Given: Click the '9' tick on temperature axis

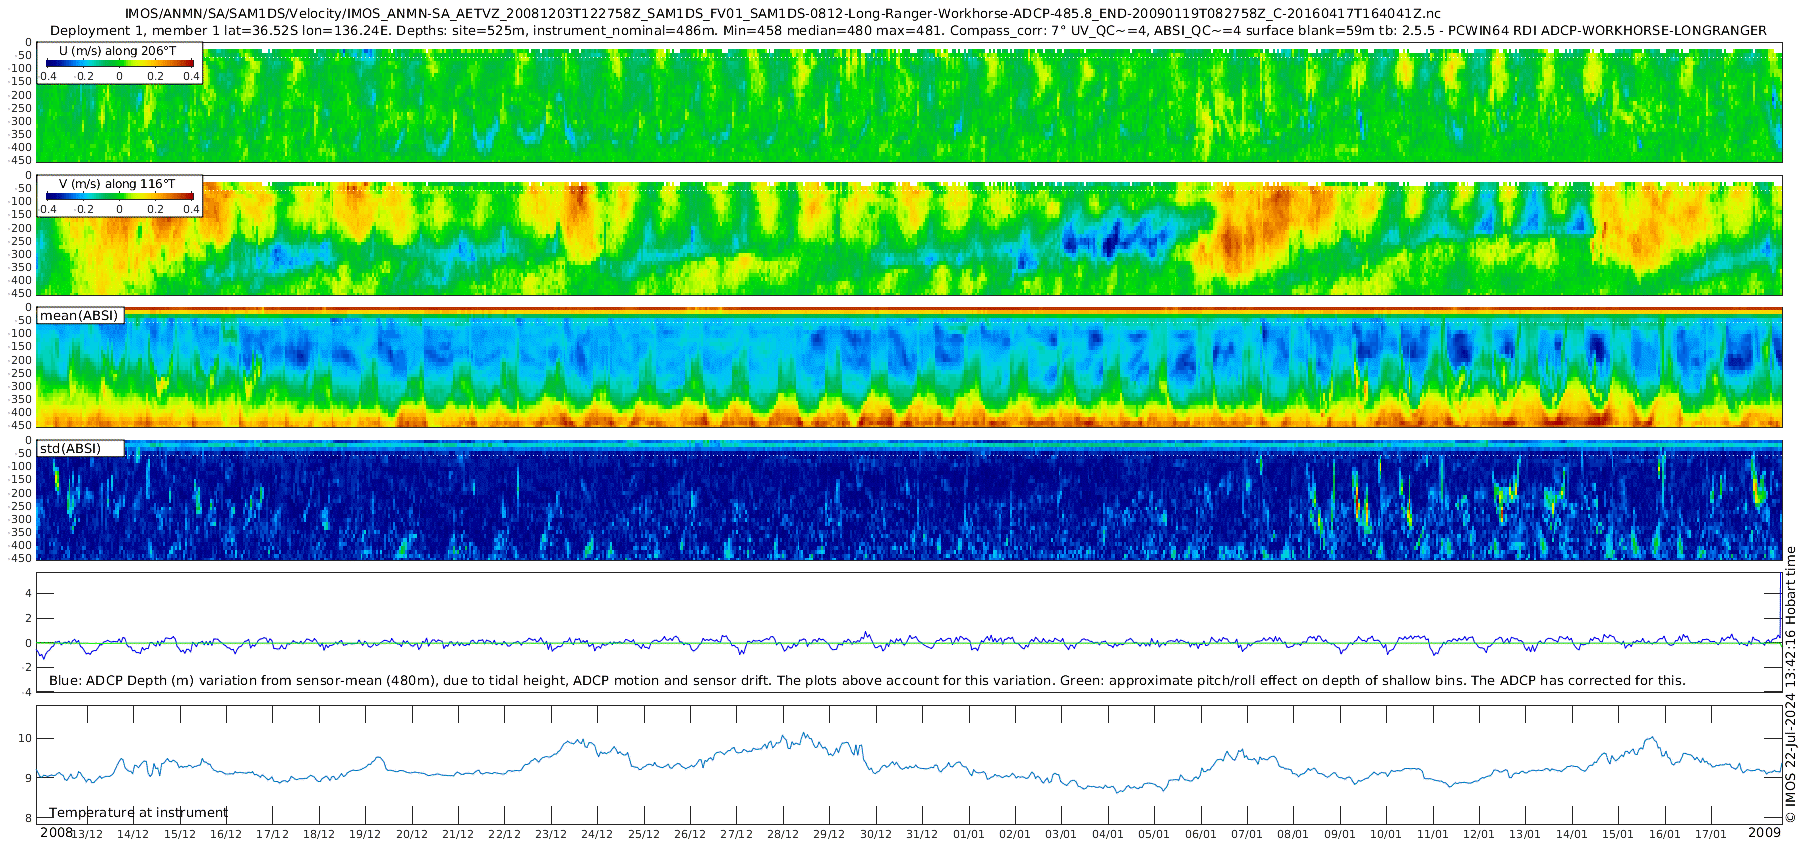Looking at the screenshot, I should 29,778.
